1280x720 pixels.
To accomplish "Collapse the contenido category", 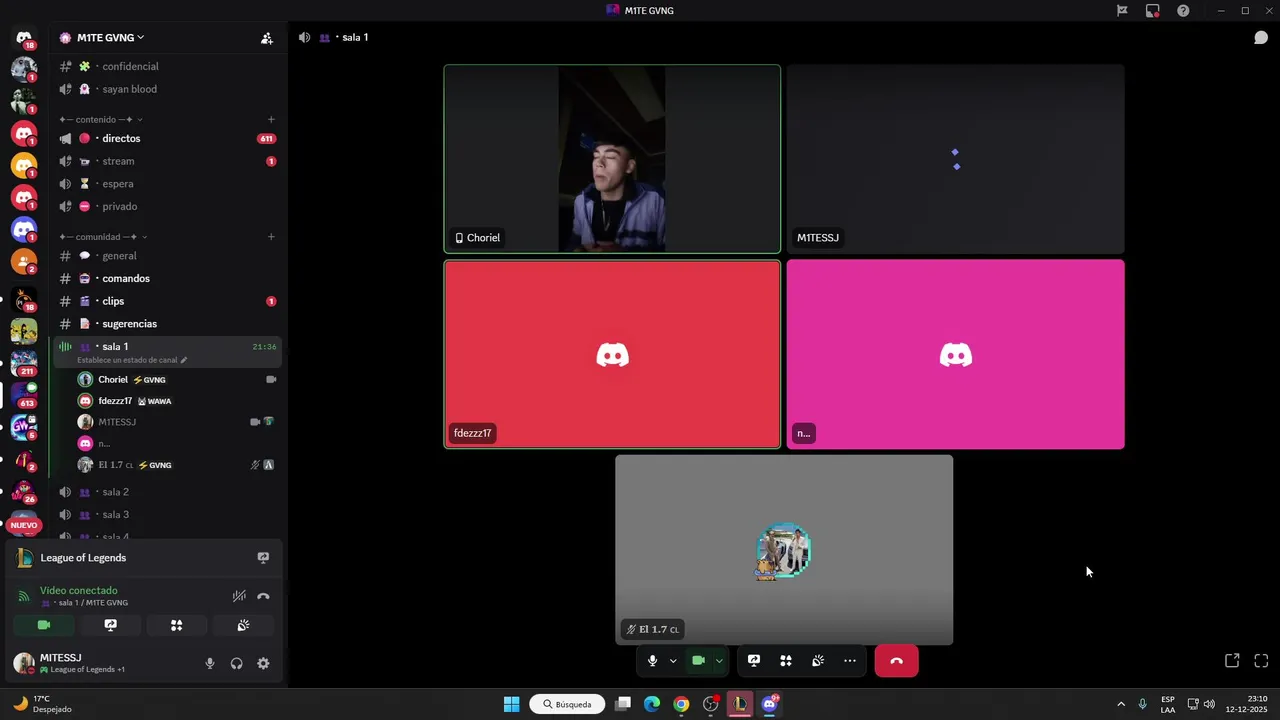I will point(104,120).
